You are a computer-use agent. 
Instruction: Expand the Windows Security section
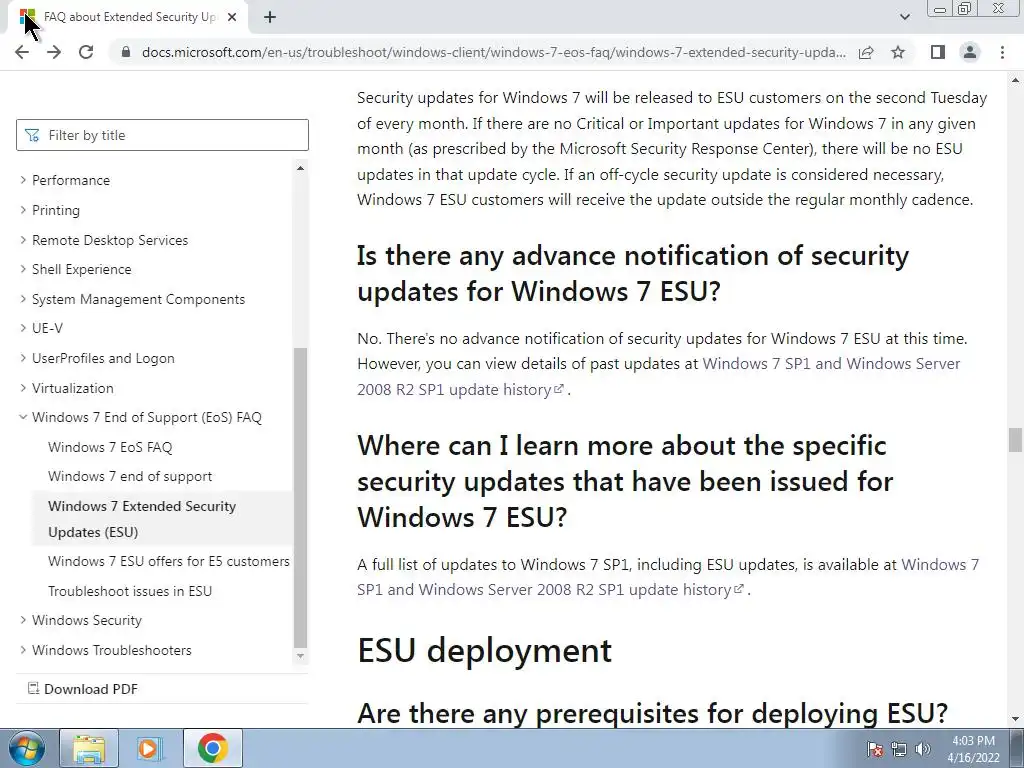80,620
